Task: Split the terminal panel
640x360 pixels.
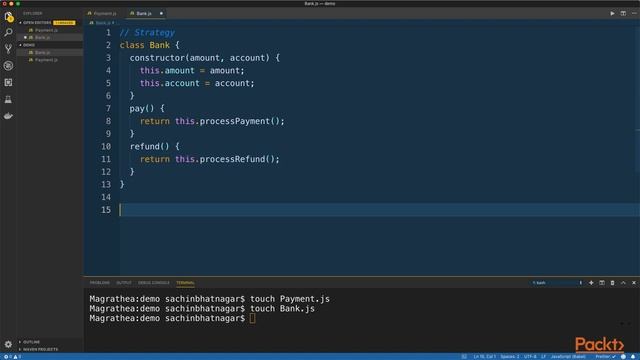Action: [x=602, y=282]
